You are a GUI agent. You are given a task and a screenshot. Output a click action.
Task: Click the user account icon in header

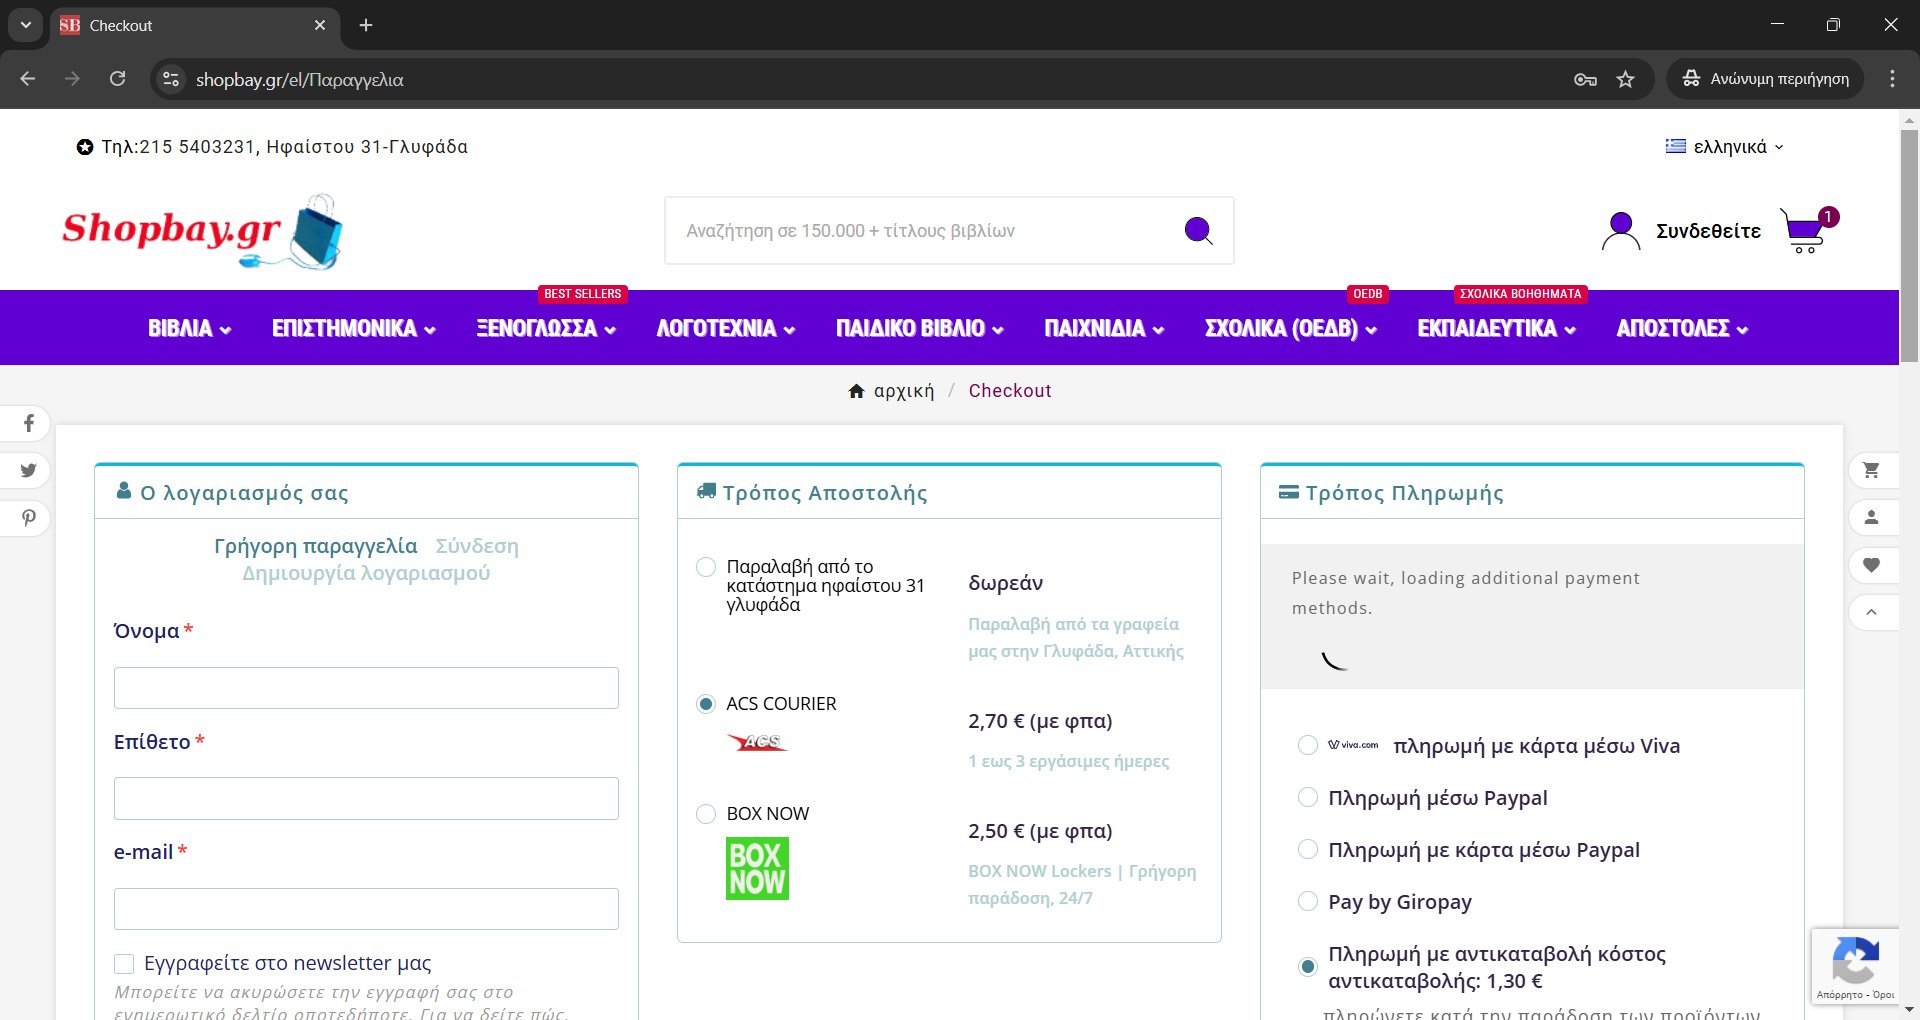(1621, 231)
